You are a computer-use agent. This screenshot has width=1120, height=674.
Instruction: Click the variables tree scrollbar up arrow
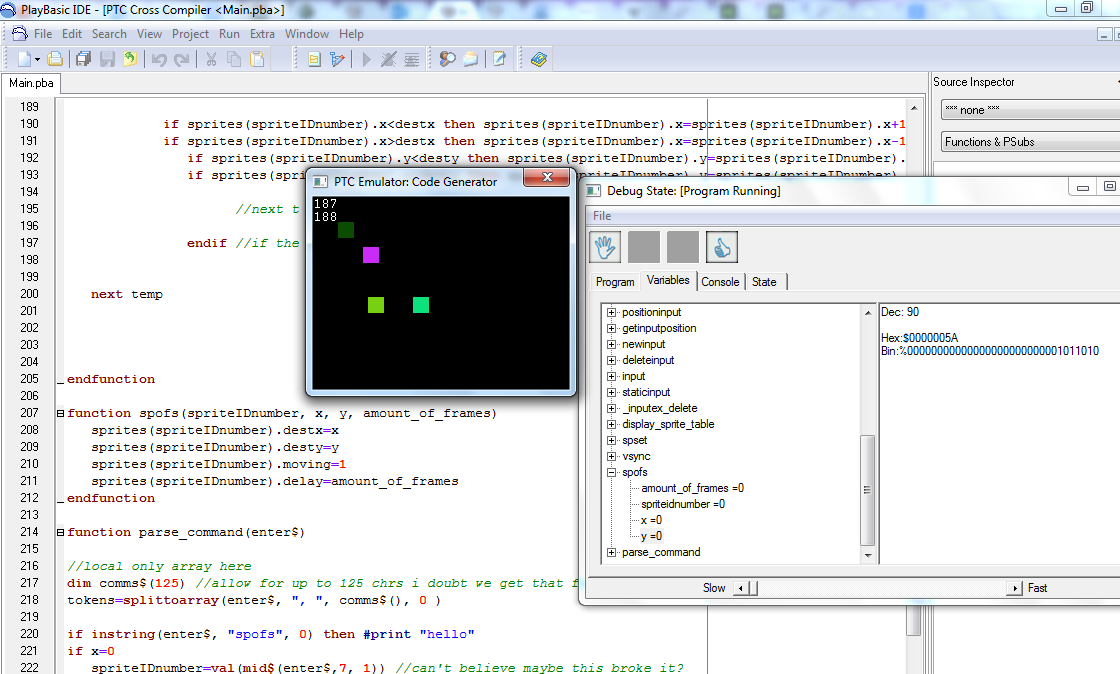(868, 313)
